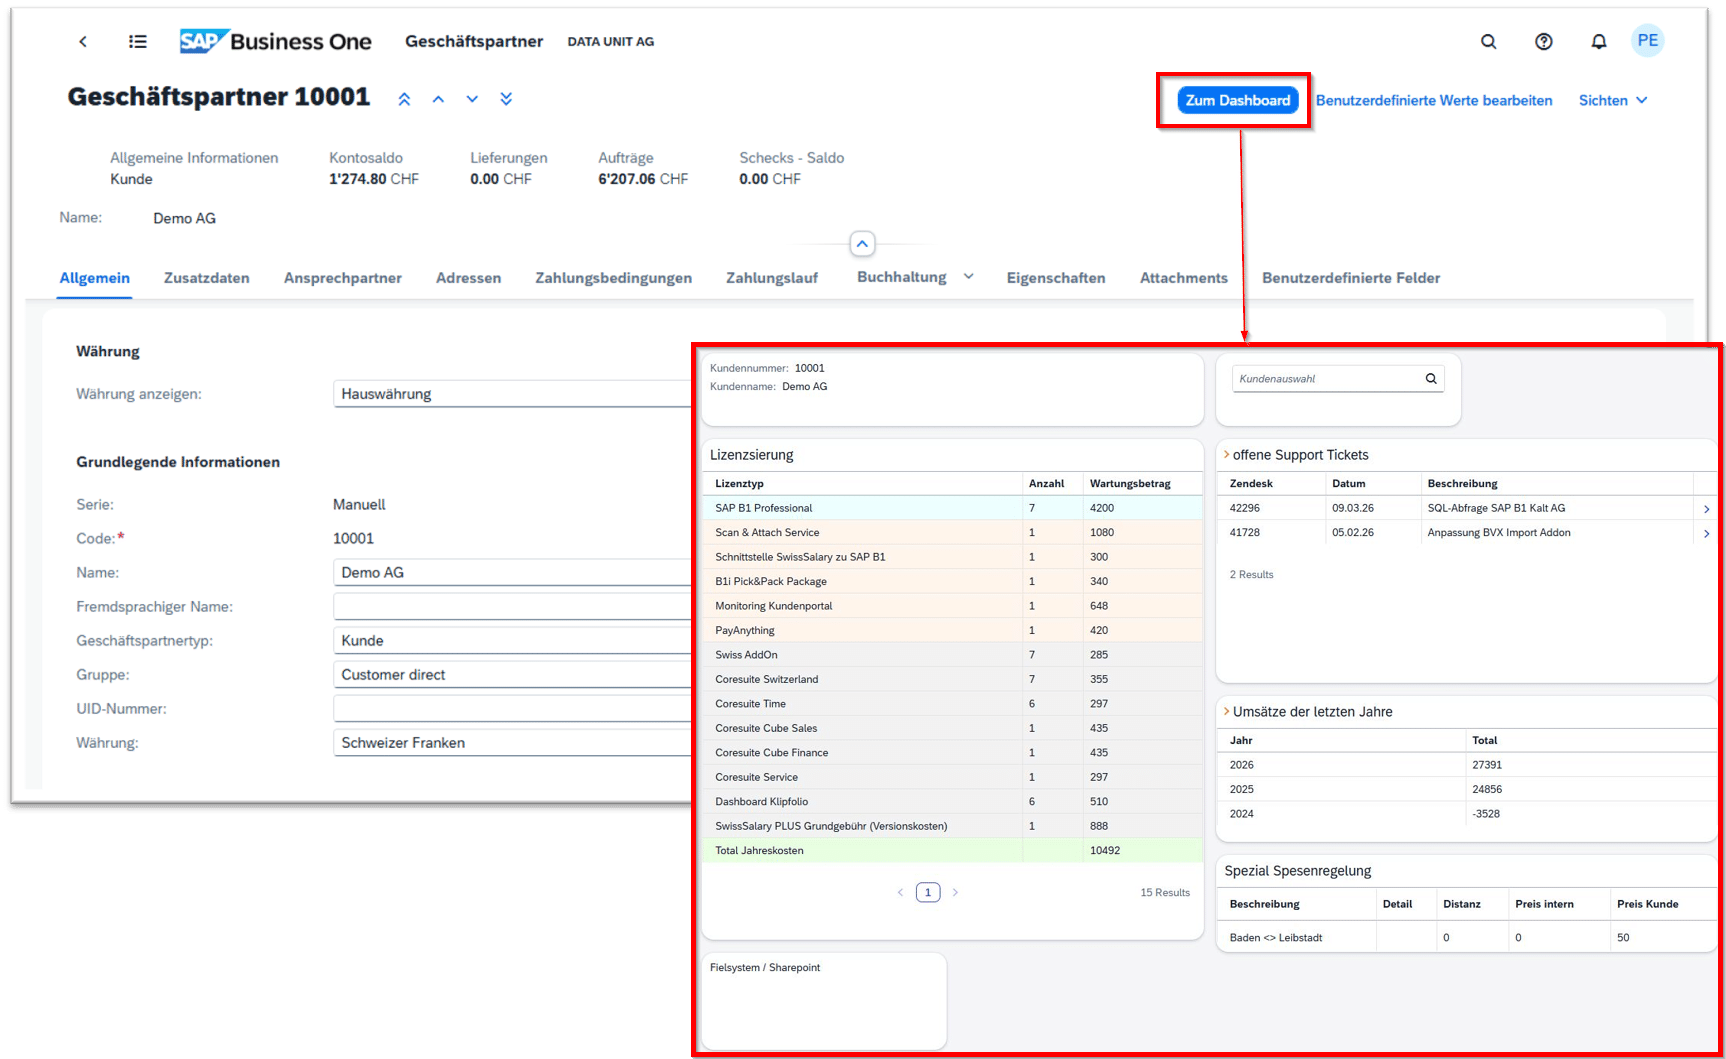Open the Gruppe dropdown showing Customer direct
Image resolution: width=1726 pixels, height=1059 pixels.
(x=512, y=674)
